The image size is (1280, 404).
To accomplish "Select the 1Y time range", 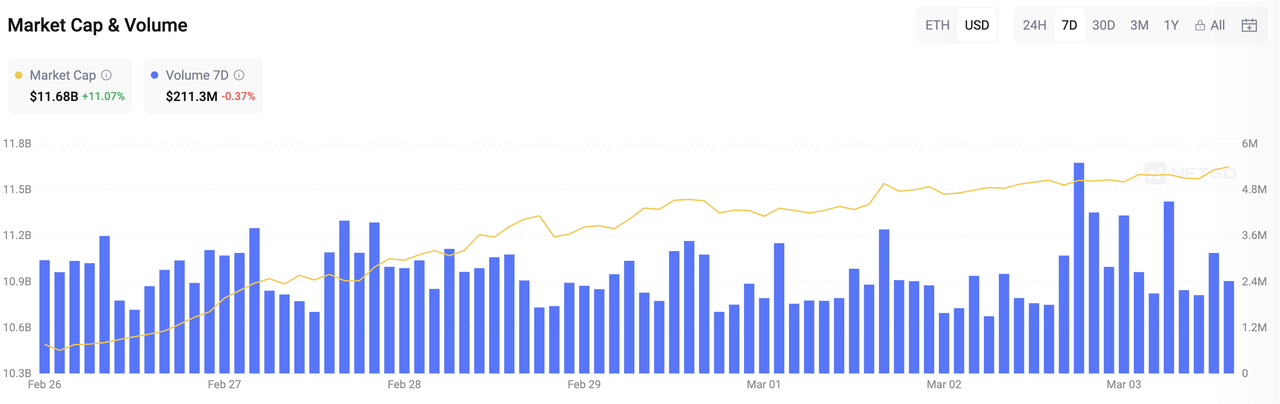I will (x=1171, y=25).
